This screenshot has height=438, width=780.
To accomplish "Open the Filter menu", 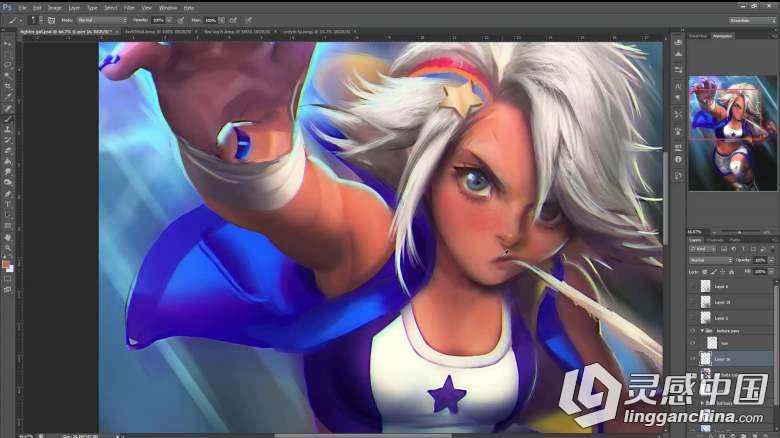I will [x=129, y=8].
